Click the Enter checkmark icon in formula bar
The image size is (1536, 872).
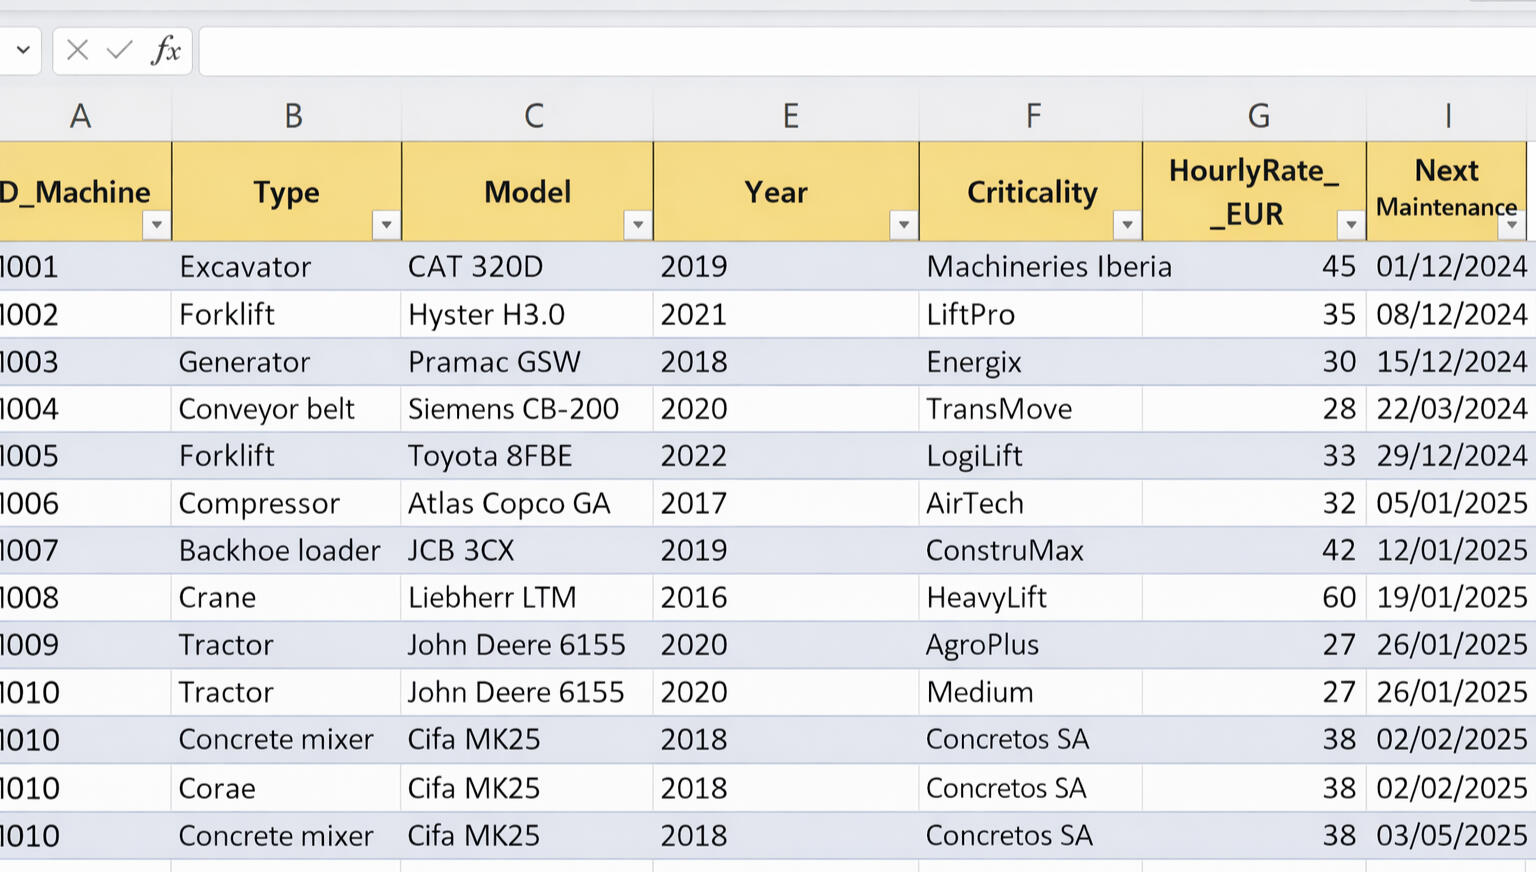(x=117, y=50)
